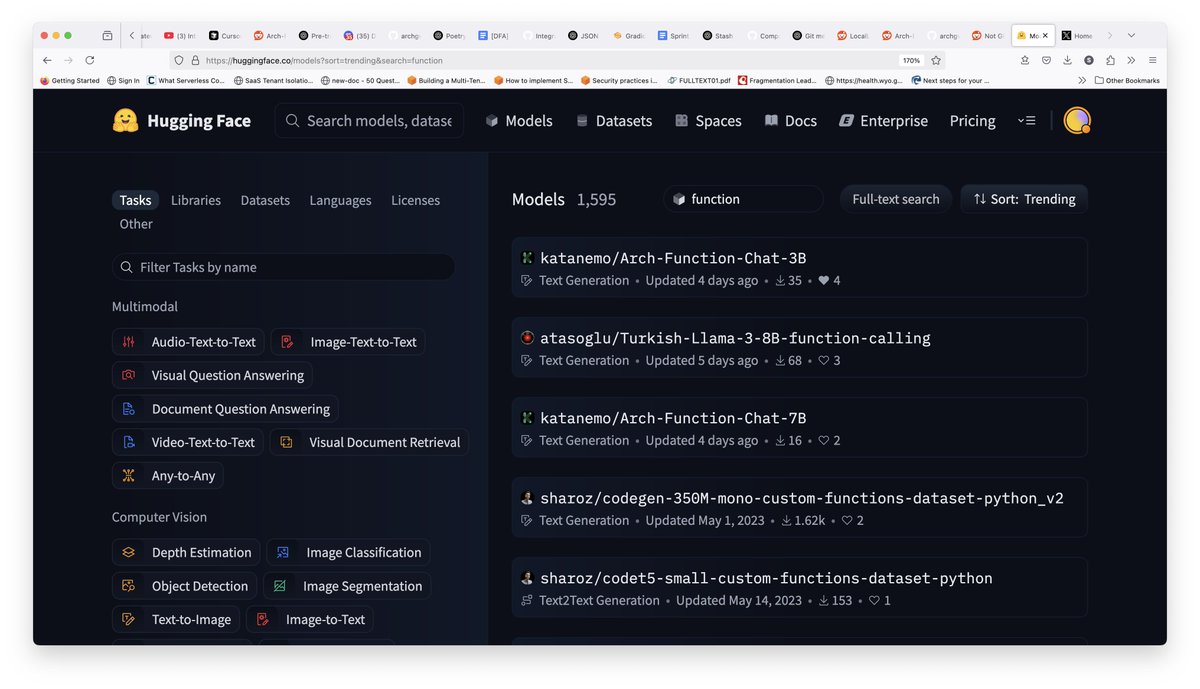Open the browser hamburger application menu

click(1152, 60)
